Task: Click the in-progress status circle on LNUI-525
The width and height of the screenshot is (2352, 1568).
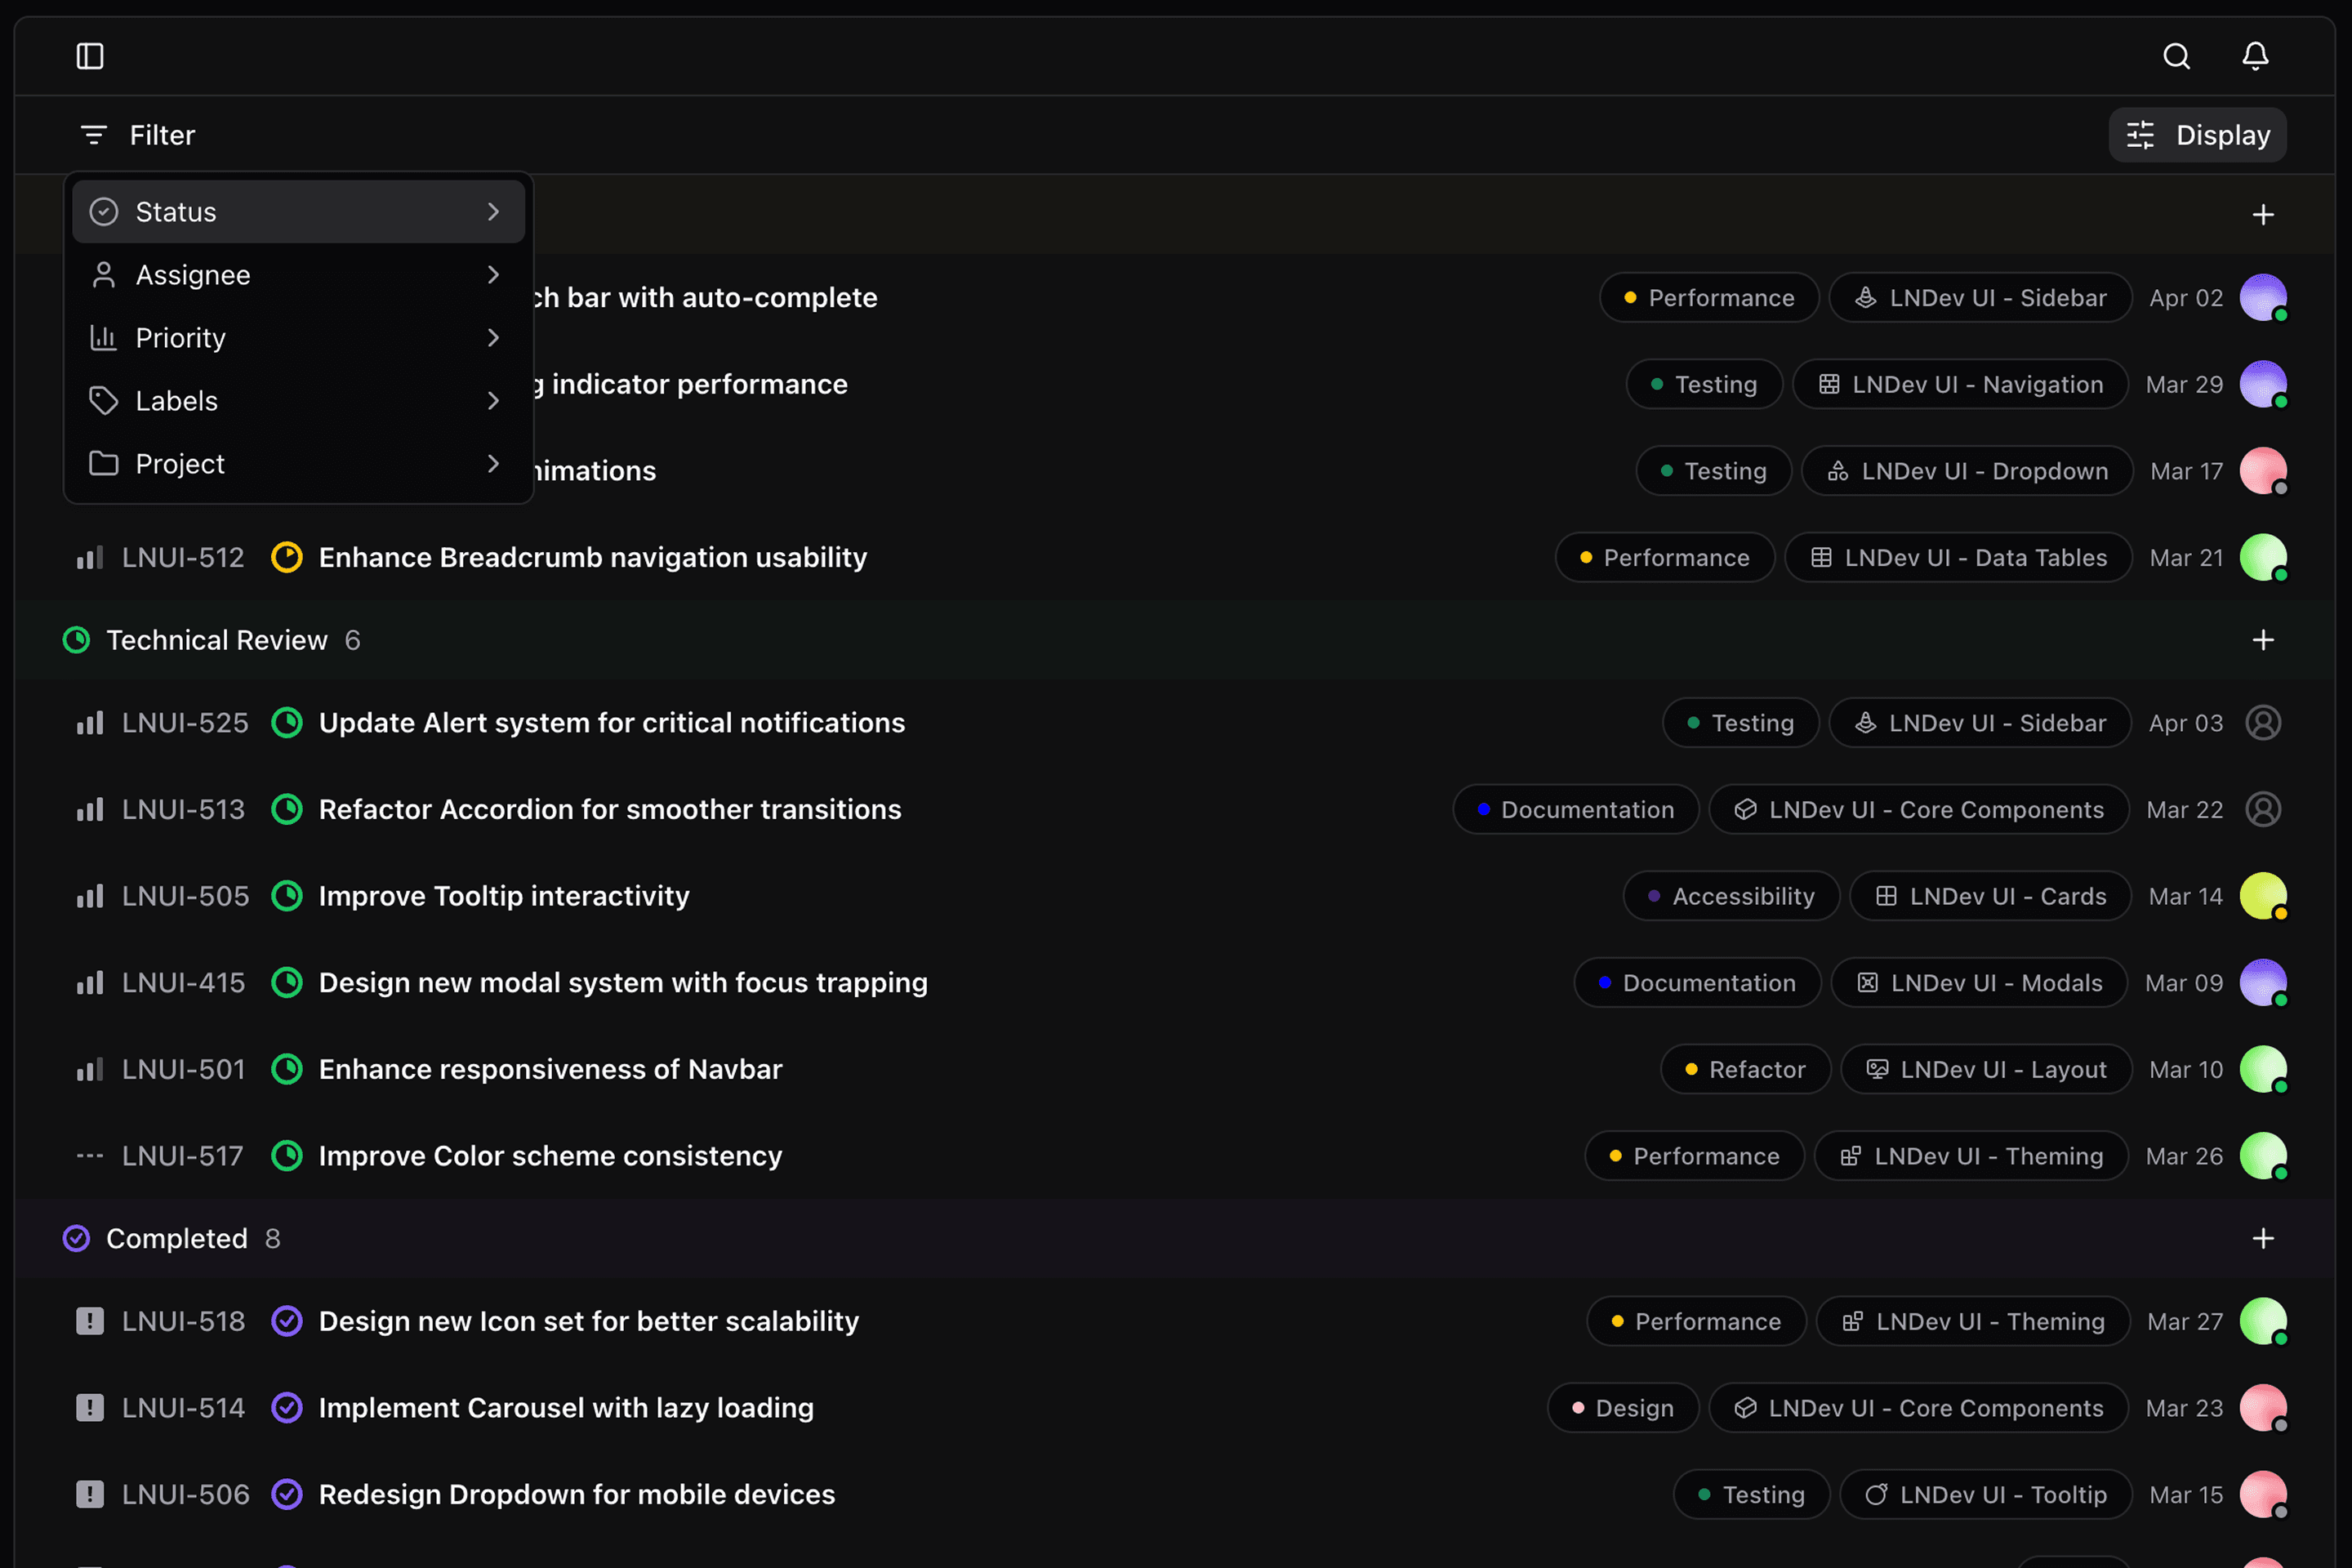Action: [x=287, y=722]
